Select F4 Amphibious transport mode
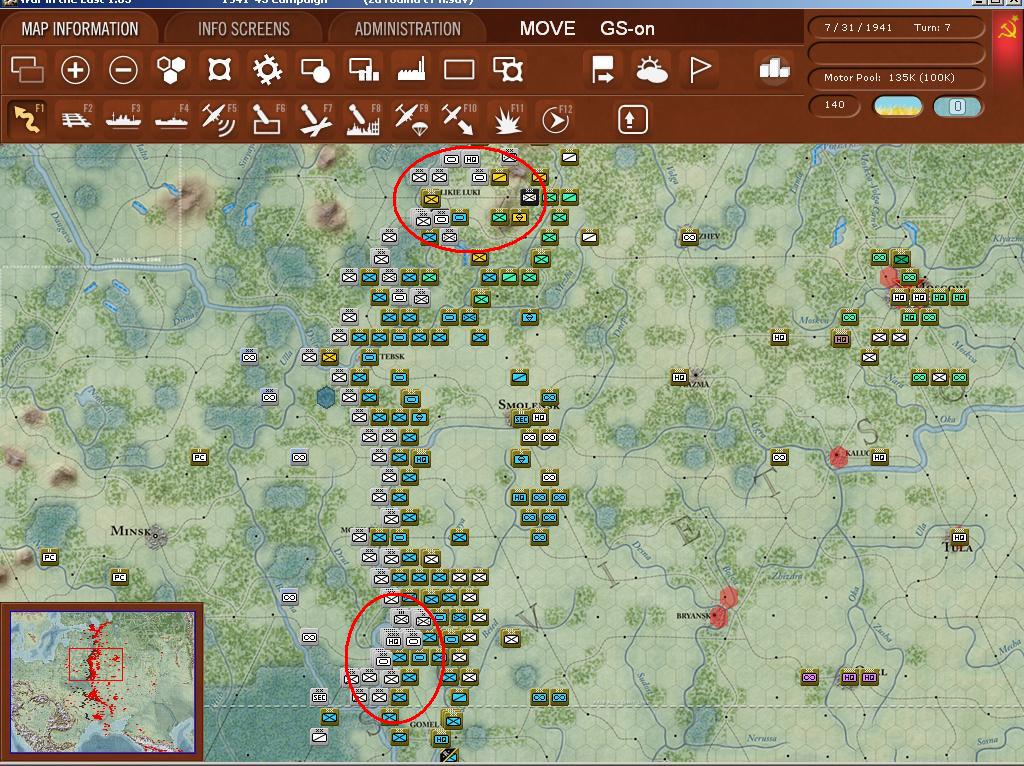Screen dimensions: 1024x766 [x=171, y=119]
